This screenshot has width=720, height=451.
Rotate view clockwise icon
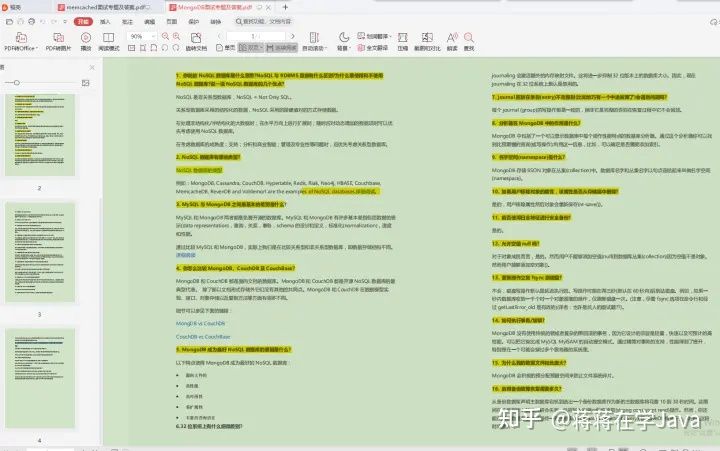176,48
